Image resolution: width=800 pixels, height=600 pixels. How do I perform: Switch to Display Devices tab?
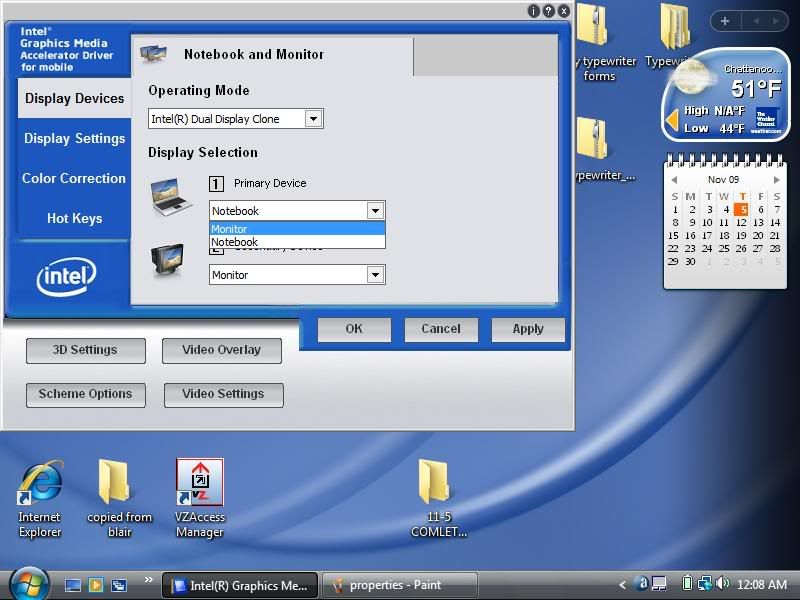[x=74, y=98]
